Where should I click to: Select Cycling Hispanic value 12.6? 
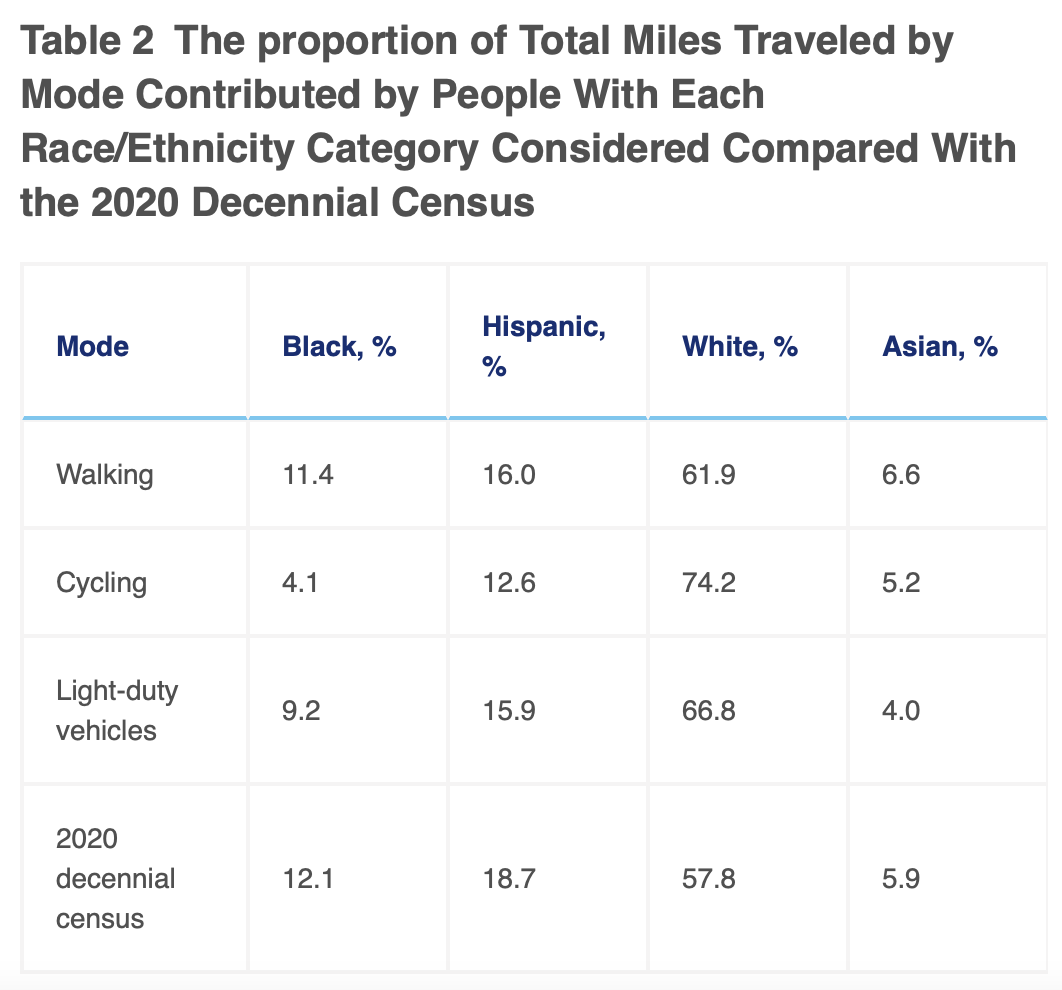(x=509, y=582)
